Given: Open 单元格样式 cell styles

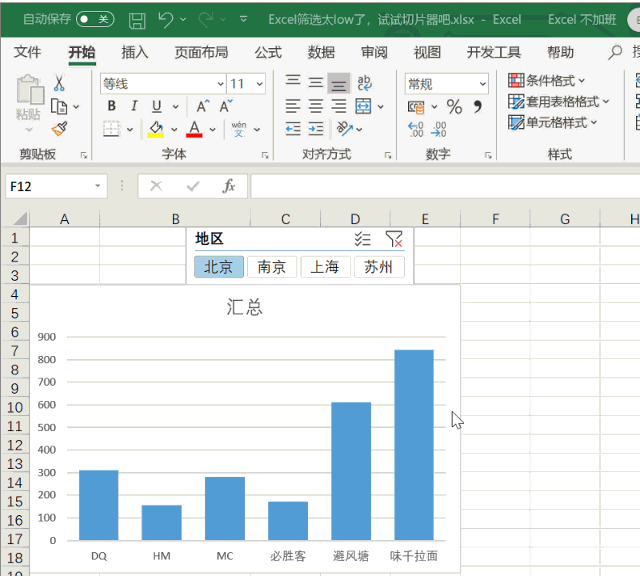Looking at the screenshot, I should (552, 122).
